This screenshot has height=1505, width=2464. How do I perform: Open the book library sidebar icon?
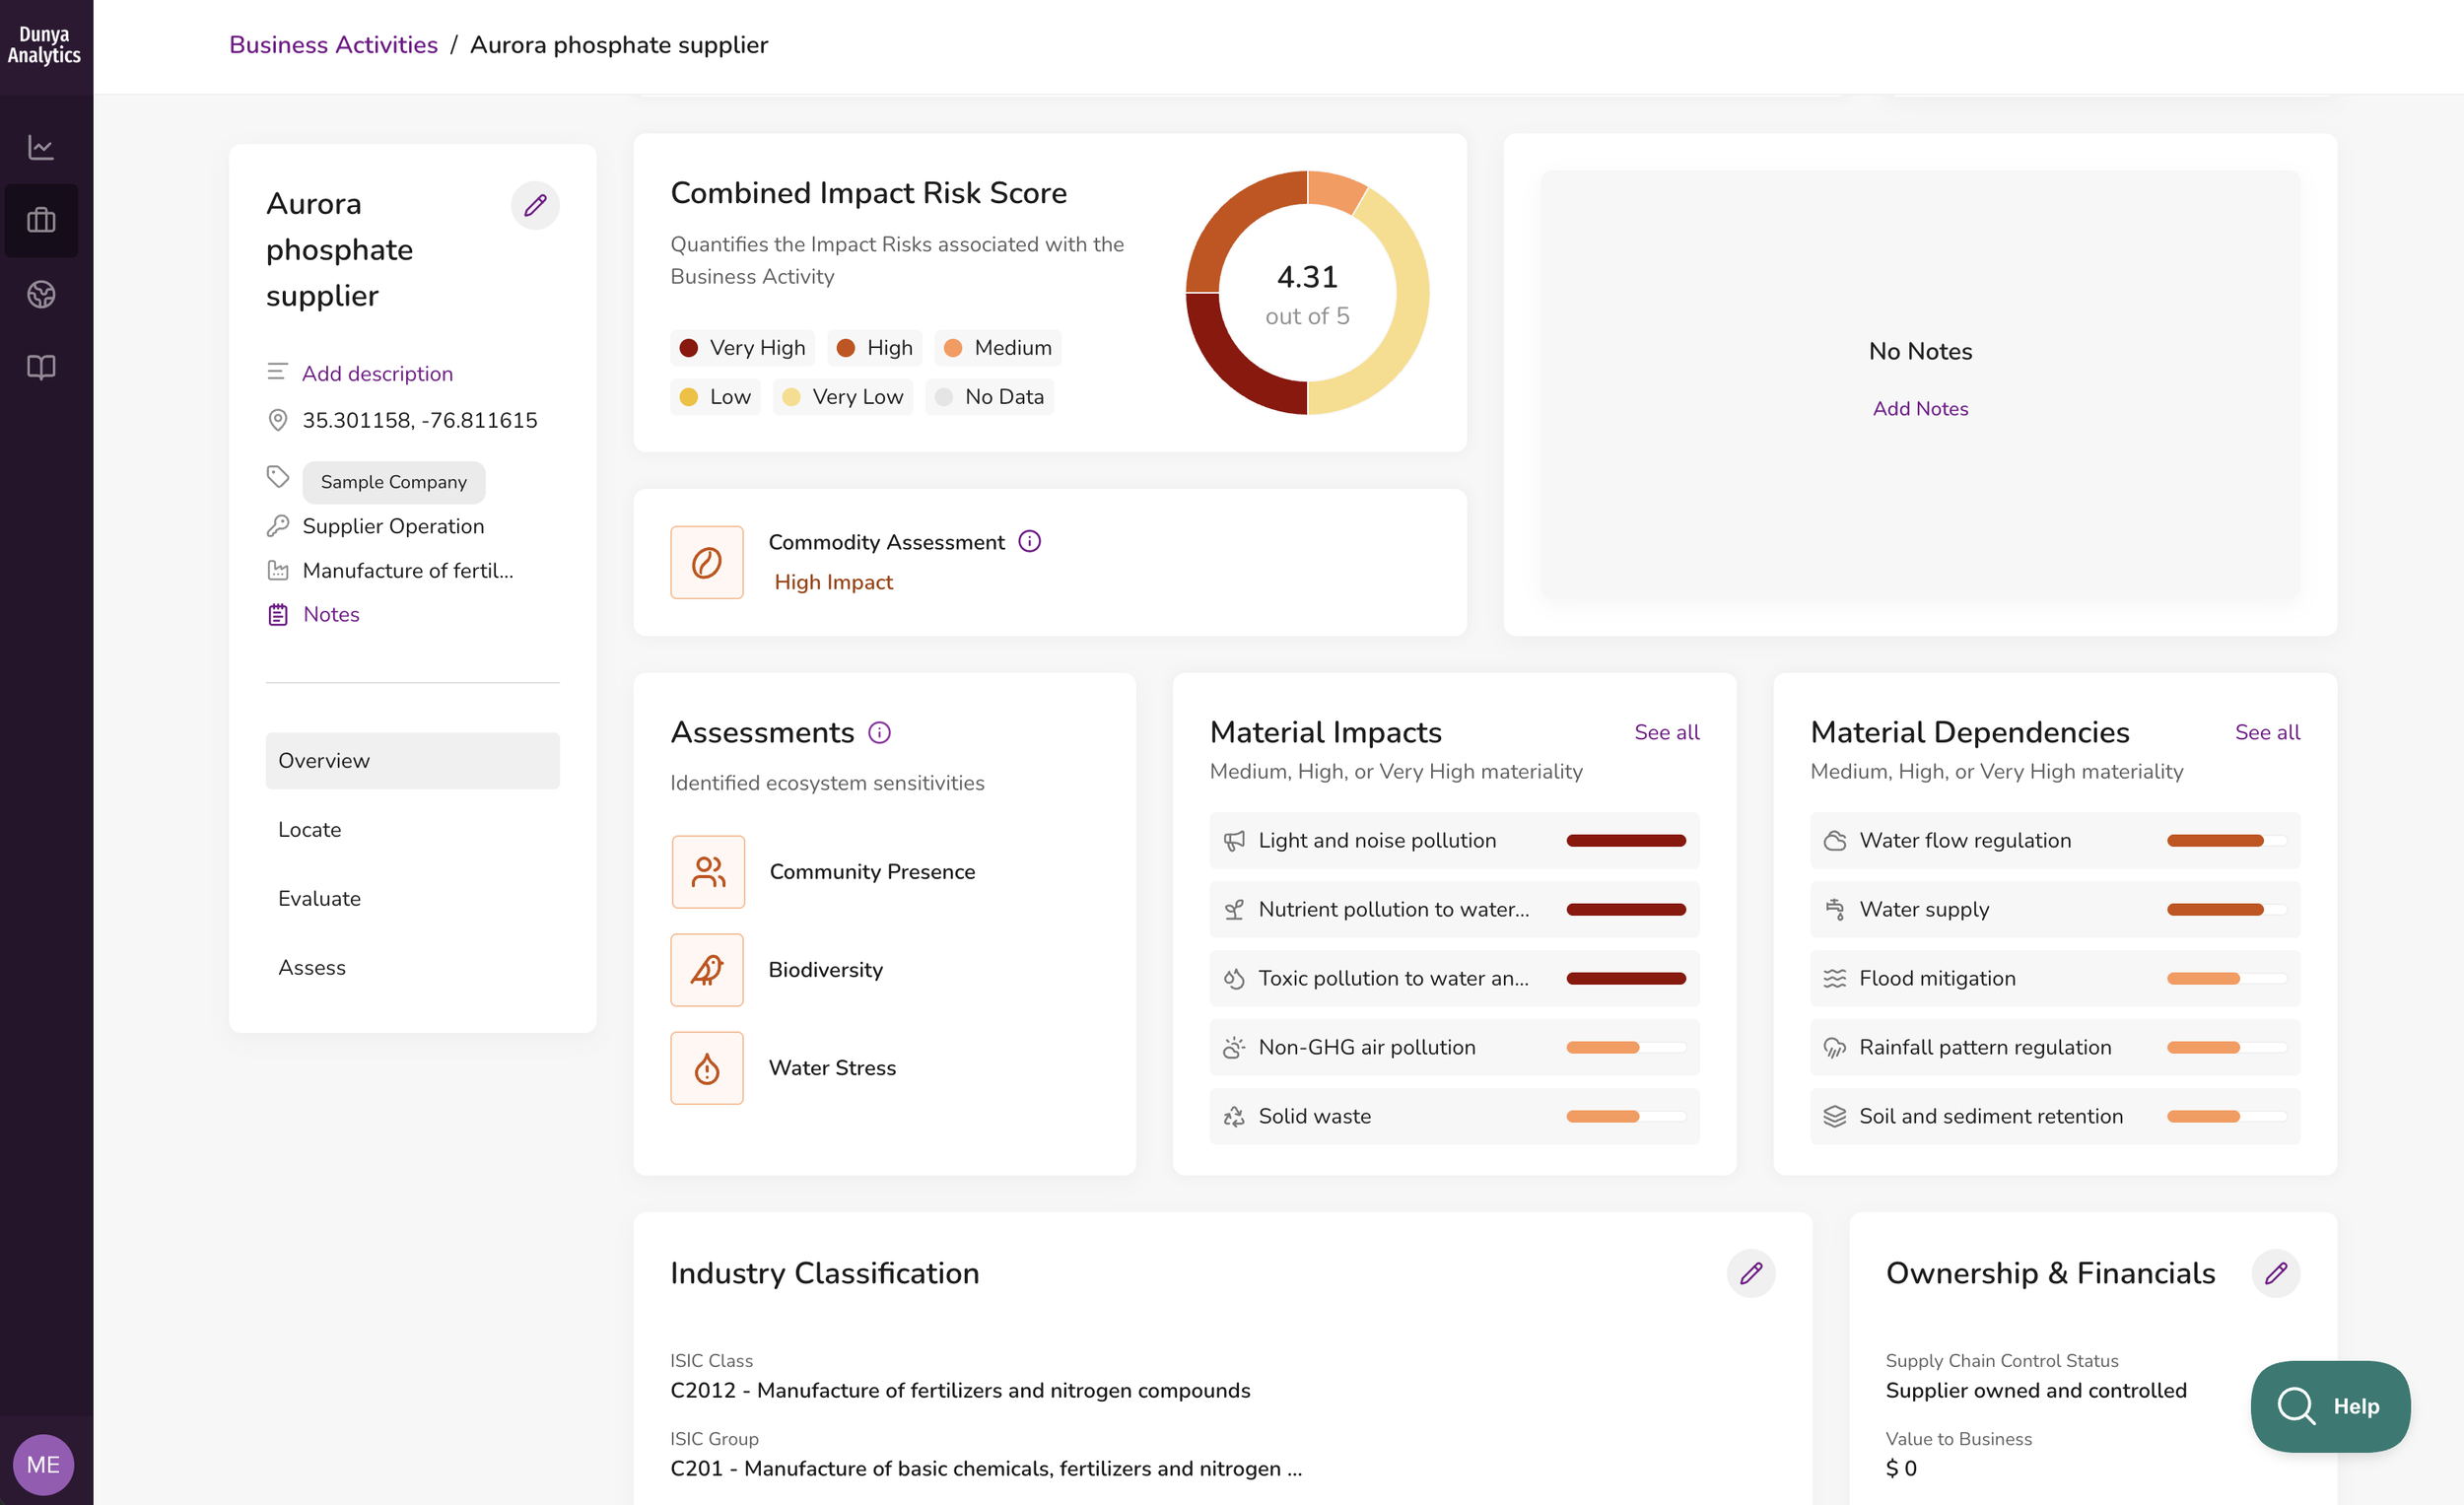point(41,367)
